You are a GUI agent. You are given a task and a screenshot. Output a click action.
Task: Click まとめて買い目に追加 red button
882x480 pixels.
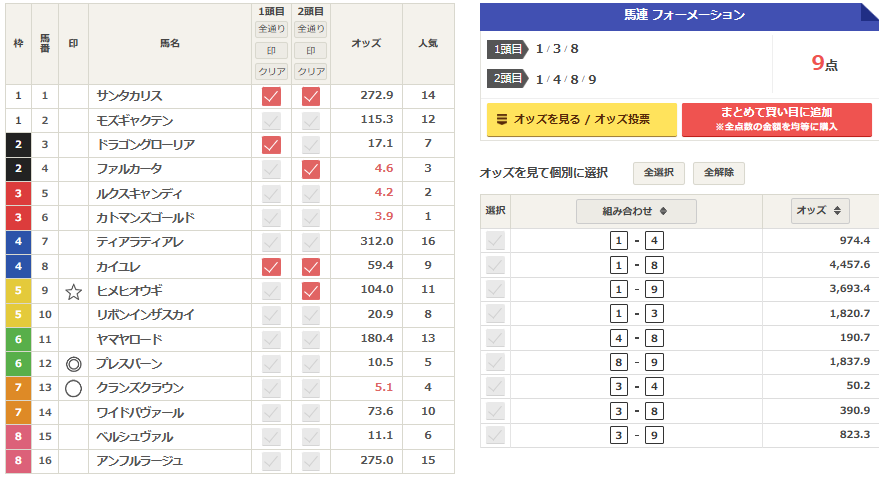click(776, 119)
